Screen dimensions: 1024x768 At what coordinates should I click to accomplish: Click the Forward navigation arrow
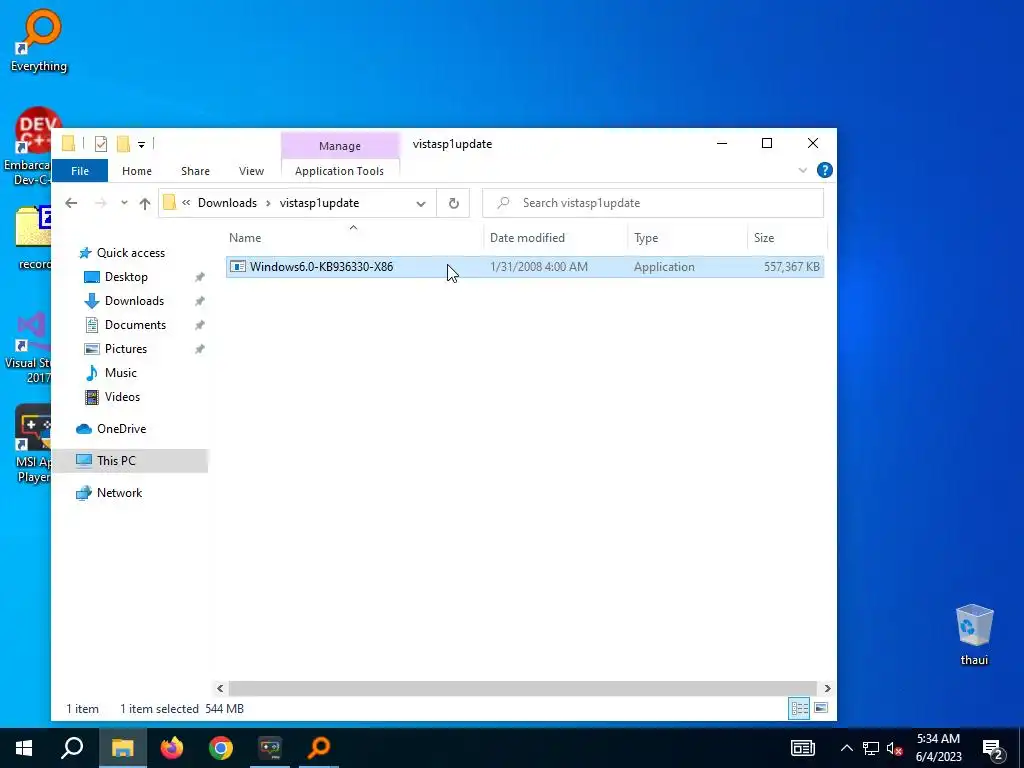101,203
